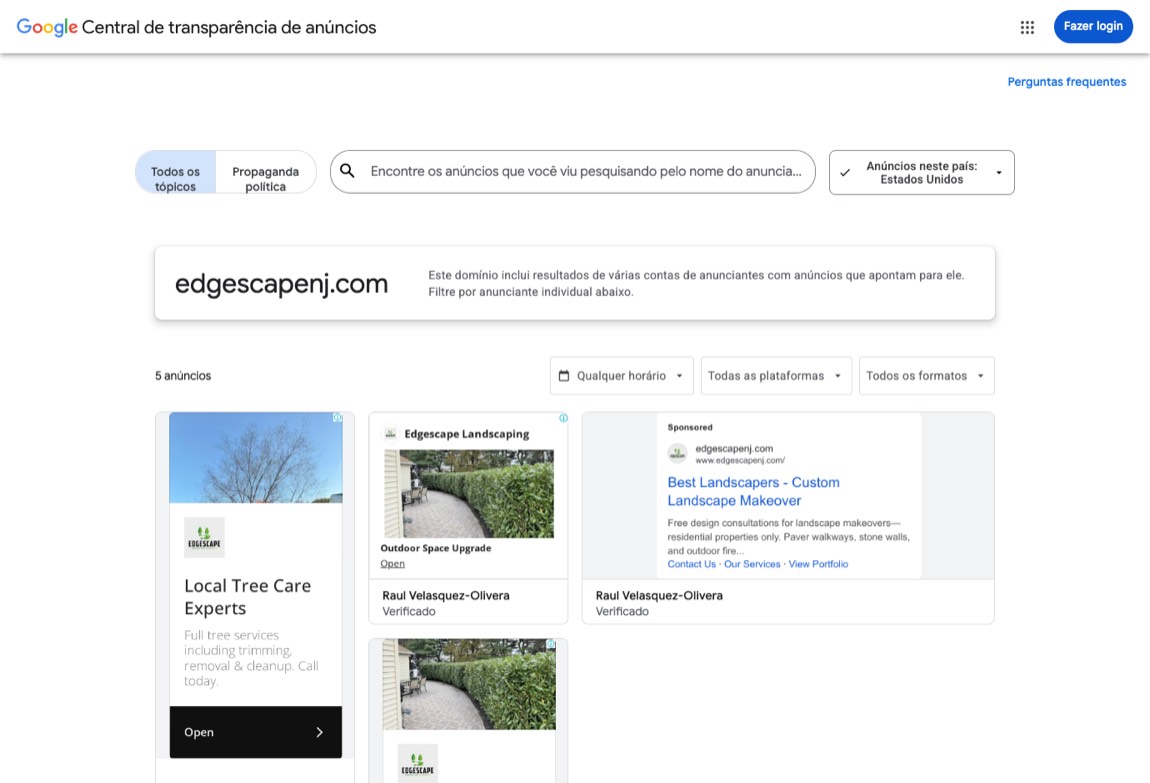This screenshot has height=783, width=1150.
Task: Click the magnifier search icon
Action: tap(348, 171)
